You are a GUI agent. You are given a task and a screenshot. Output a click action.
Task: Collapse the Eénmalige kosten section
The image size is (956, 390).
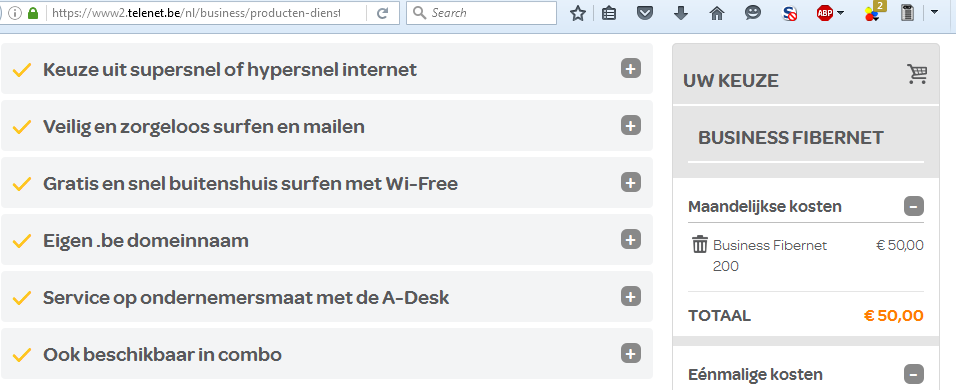point(914,374)
